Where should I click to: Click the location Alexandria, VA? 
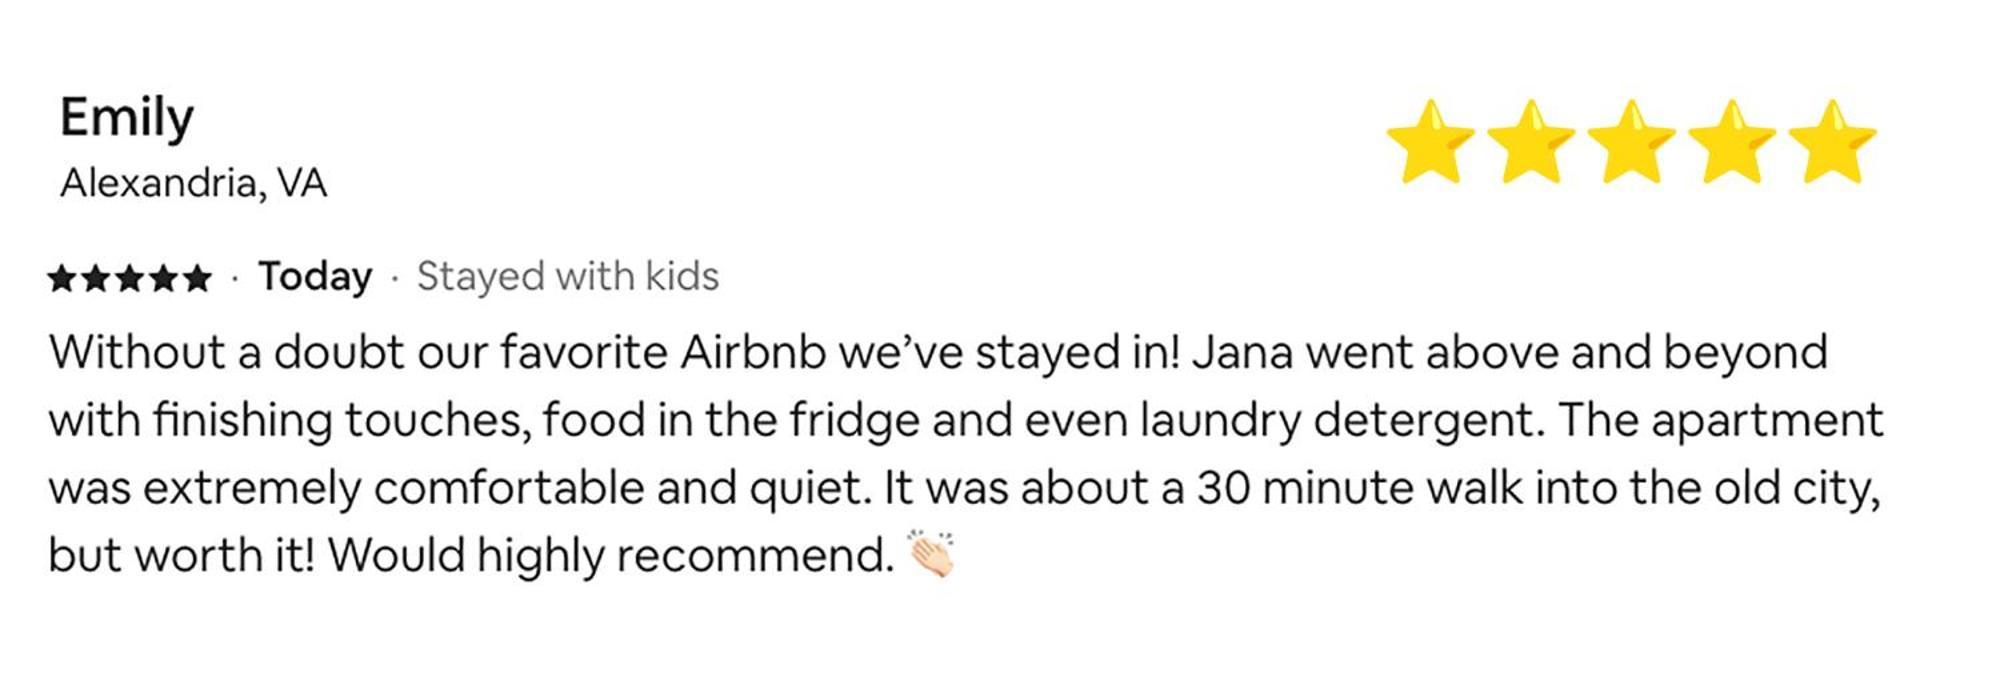tap(193, 183)
